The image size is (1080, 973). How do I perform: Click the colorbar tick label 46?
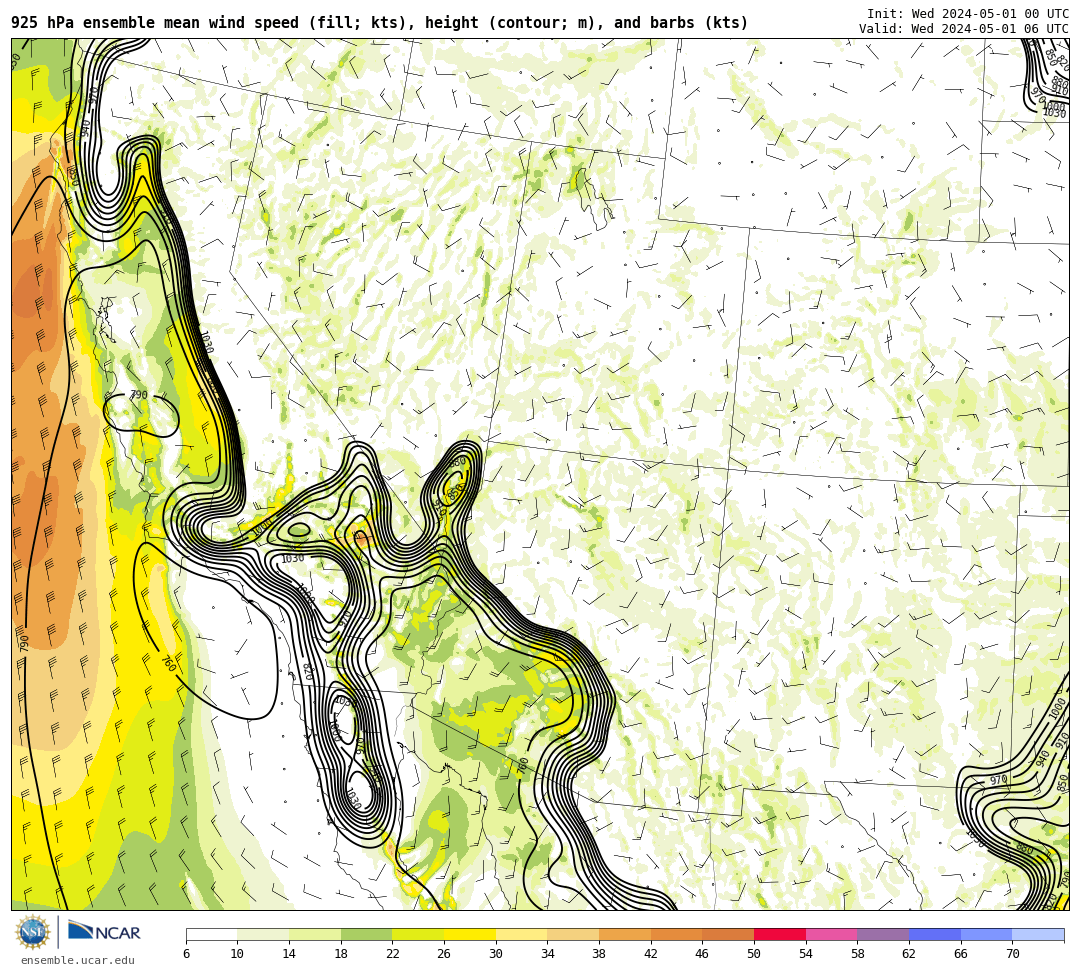(x=703, y=954)
